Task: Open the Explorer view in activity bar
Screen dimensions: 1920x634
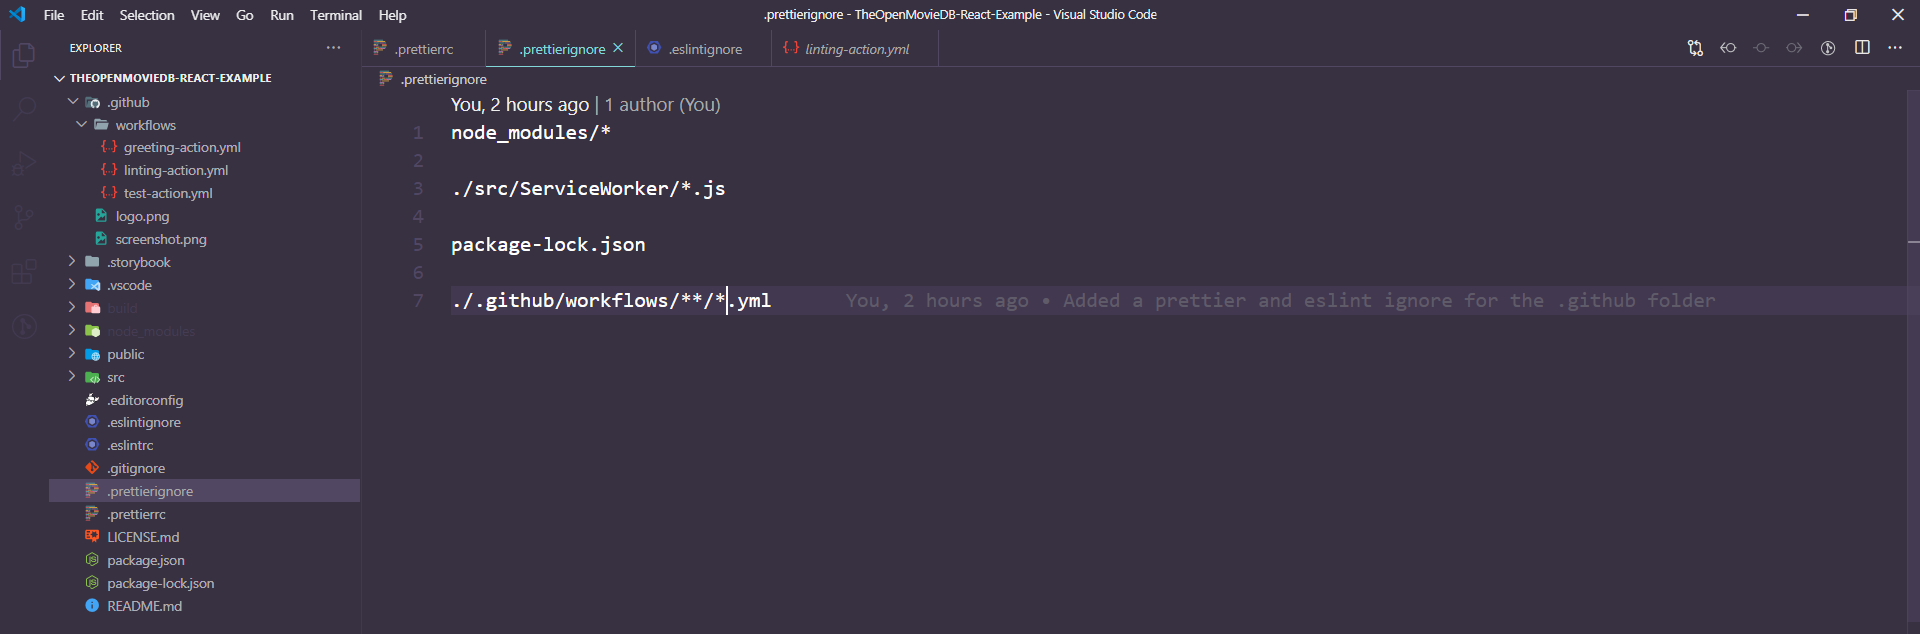Action: pyautogui.click(x=23, y=55)
